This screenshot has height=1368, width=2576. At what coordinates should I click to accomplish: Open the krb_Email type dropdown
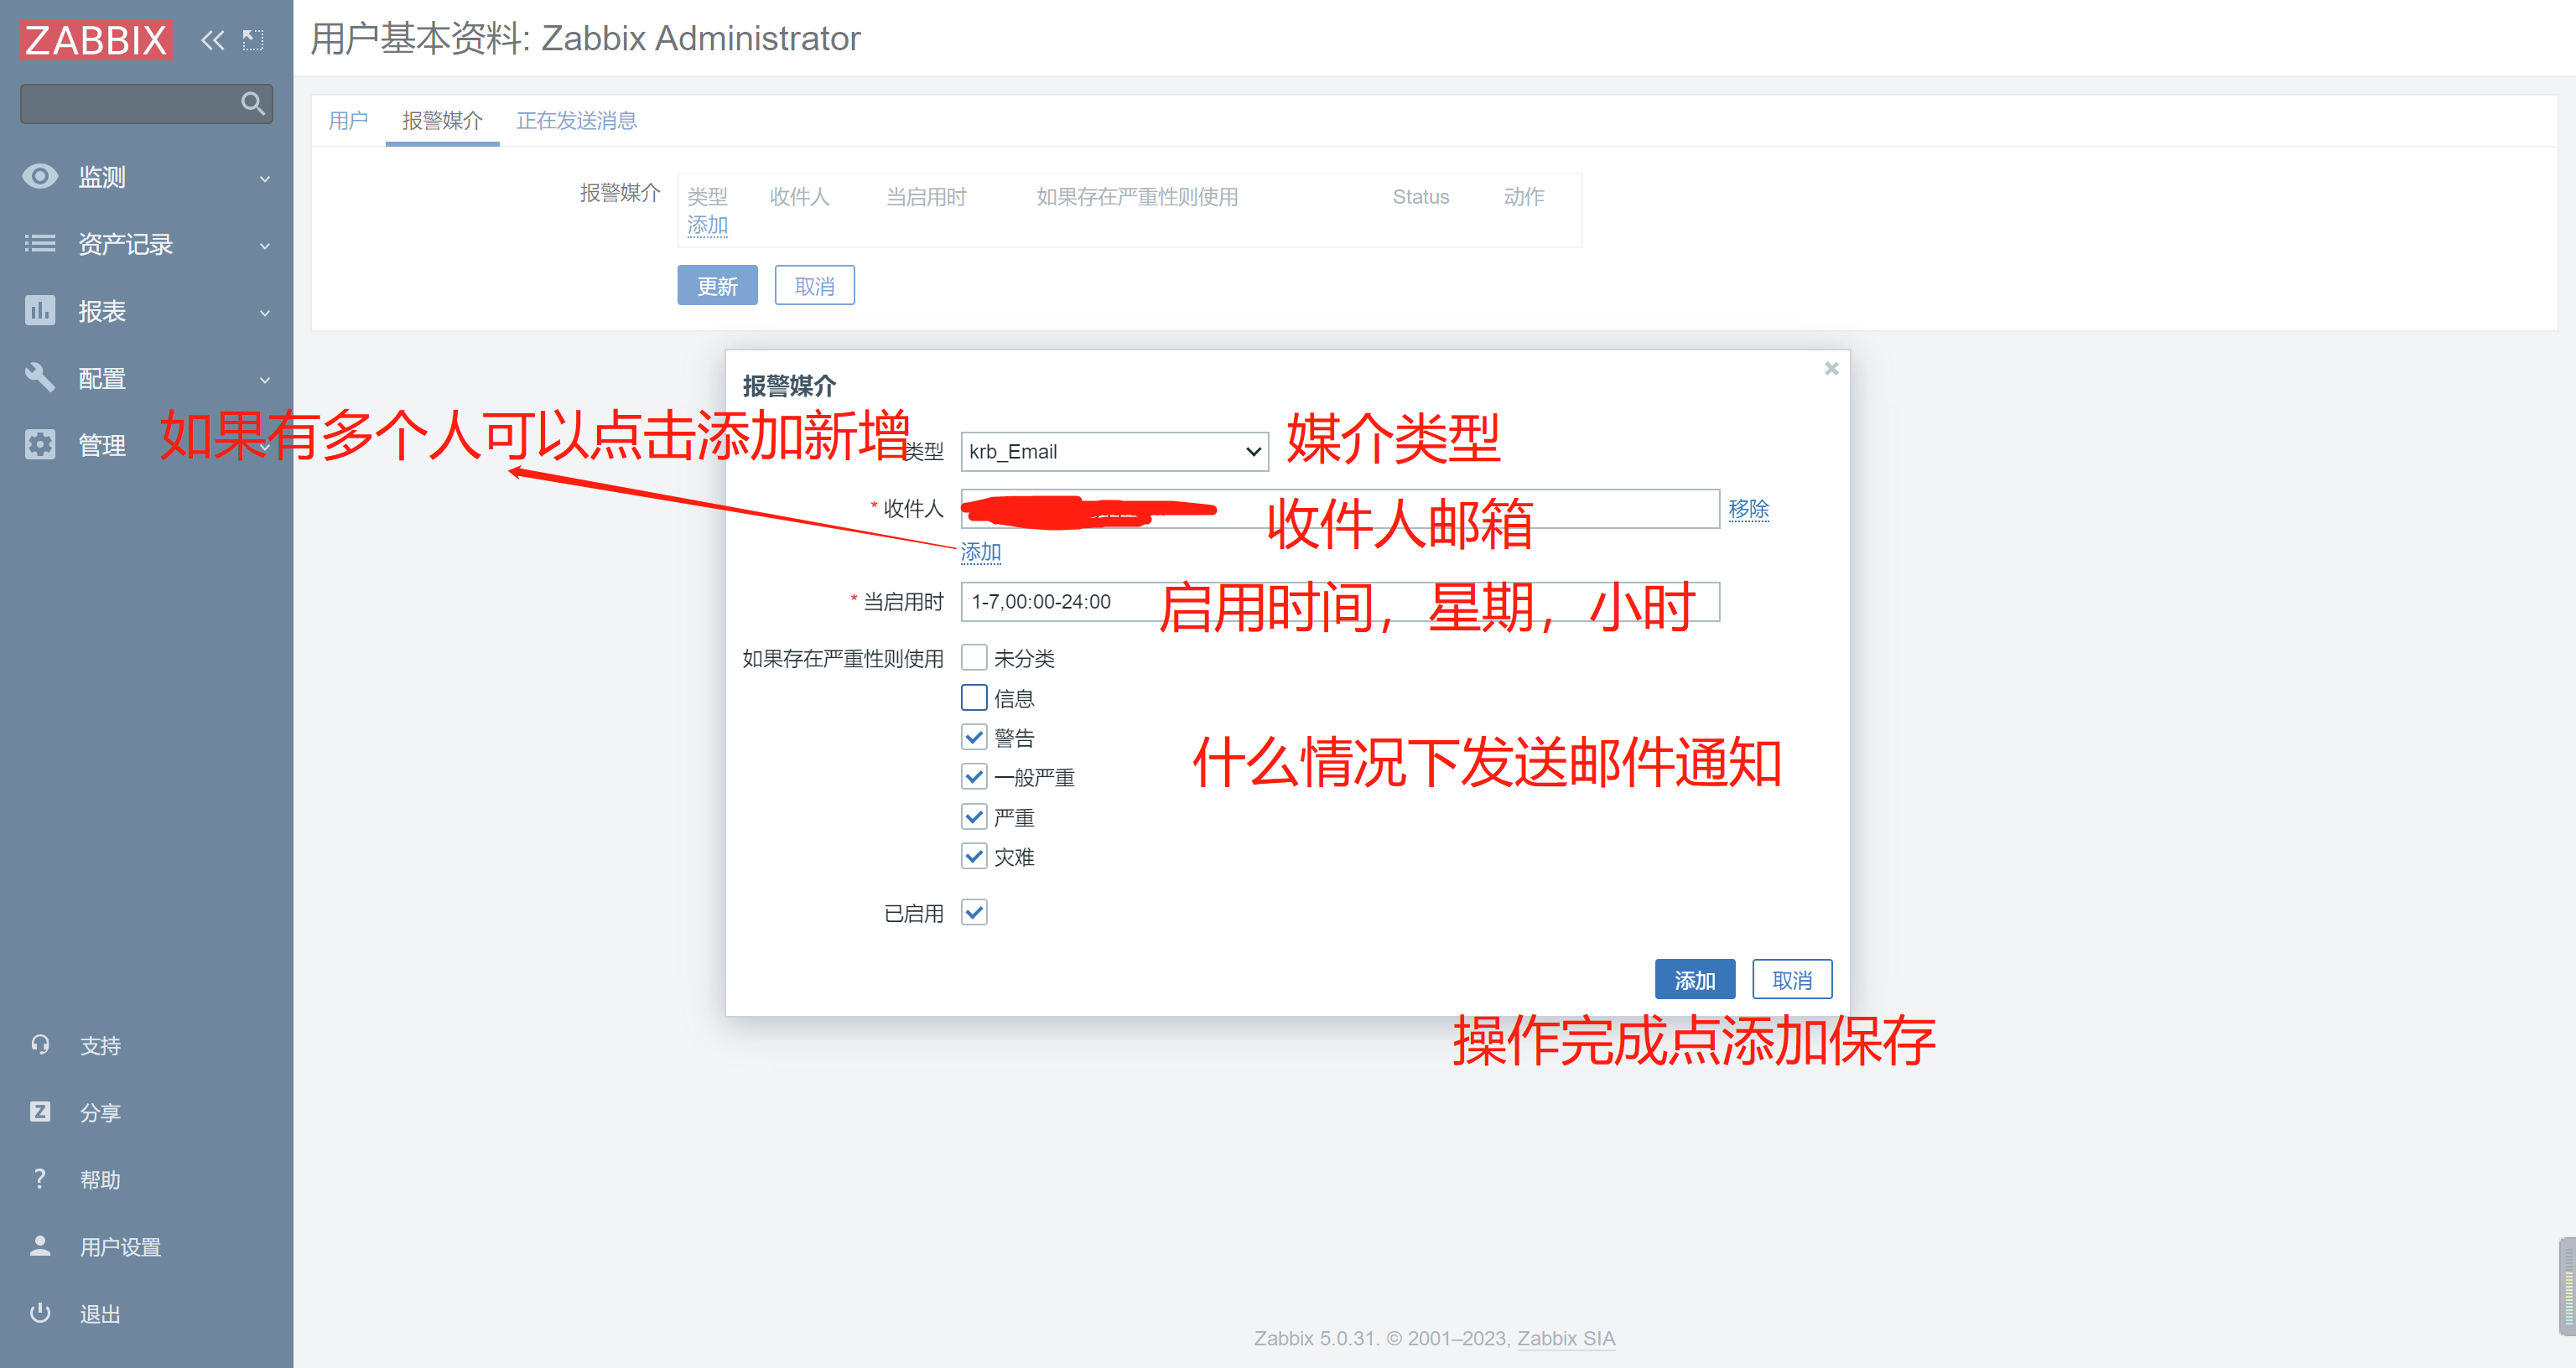[1114, 452]
